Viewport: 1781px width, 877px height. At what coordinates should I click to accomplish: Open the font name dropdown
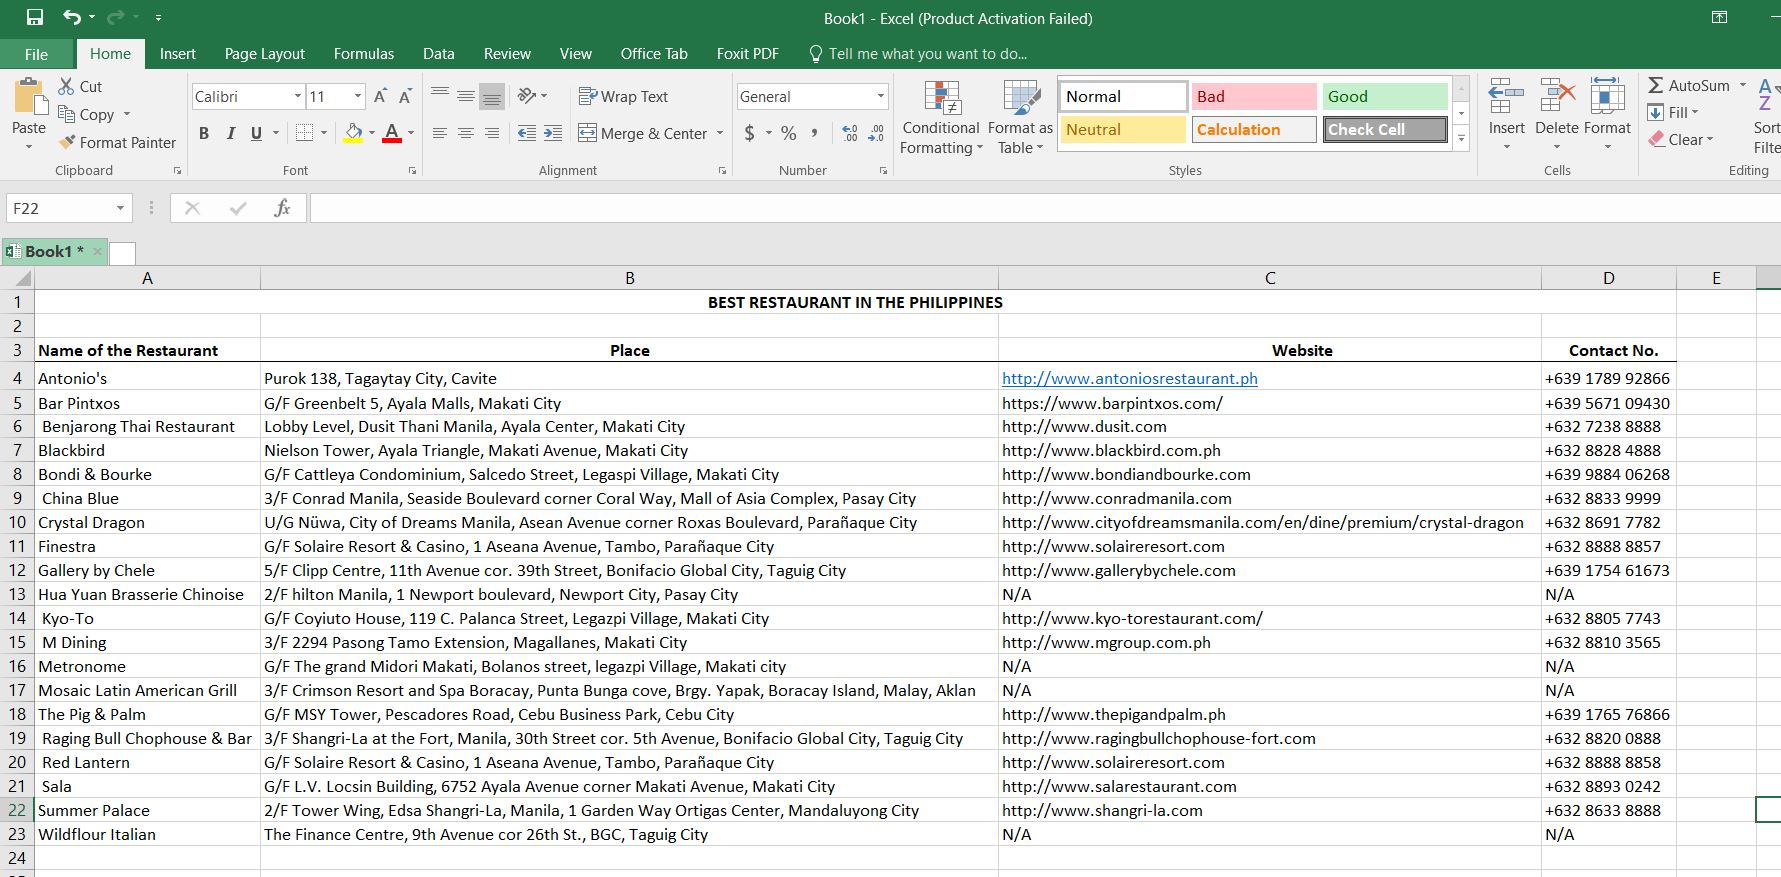click(297, 97)
